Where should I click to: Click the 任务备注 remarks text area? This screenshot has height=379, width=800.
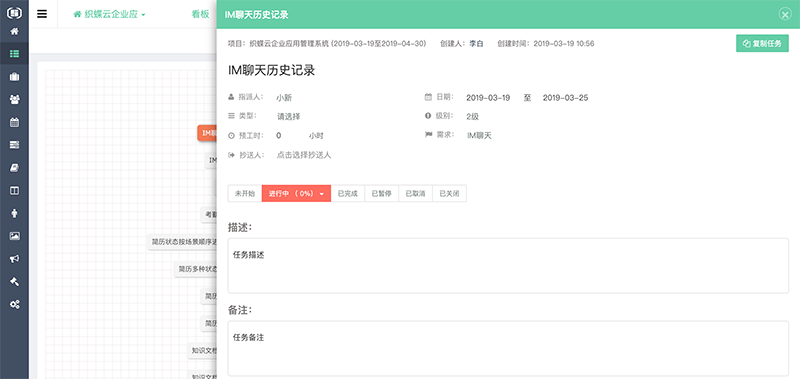point(508,348)
